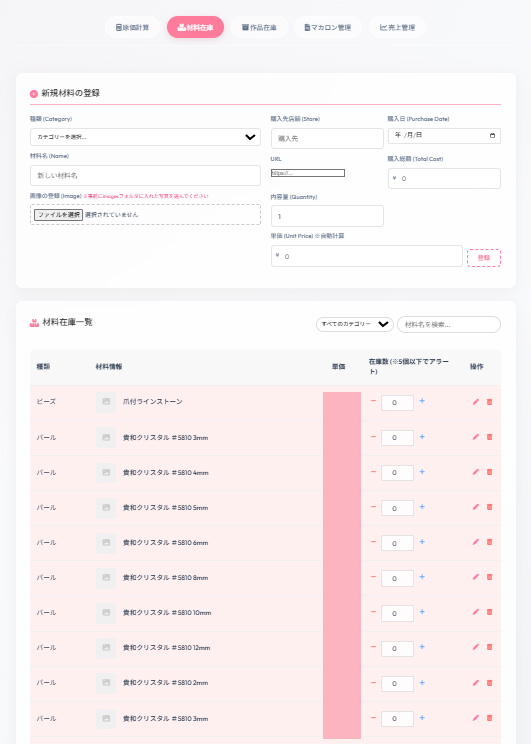Screen dimensions: 531x744
Task: Increase stock for 貴和クリスタル #5810 4mm
Action: coord(422,472)
